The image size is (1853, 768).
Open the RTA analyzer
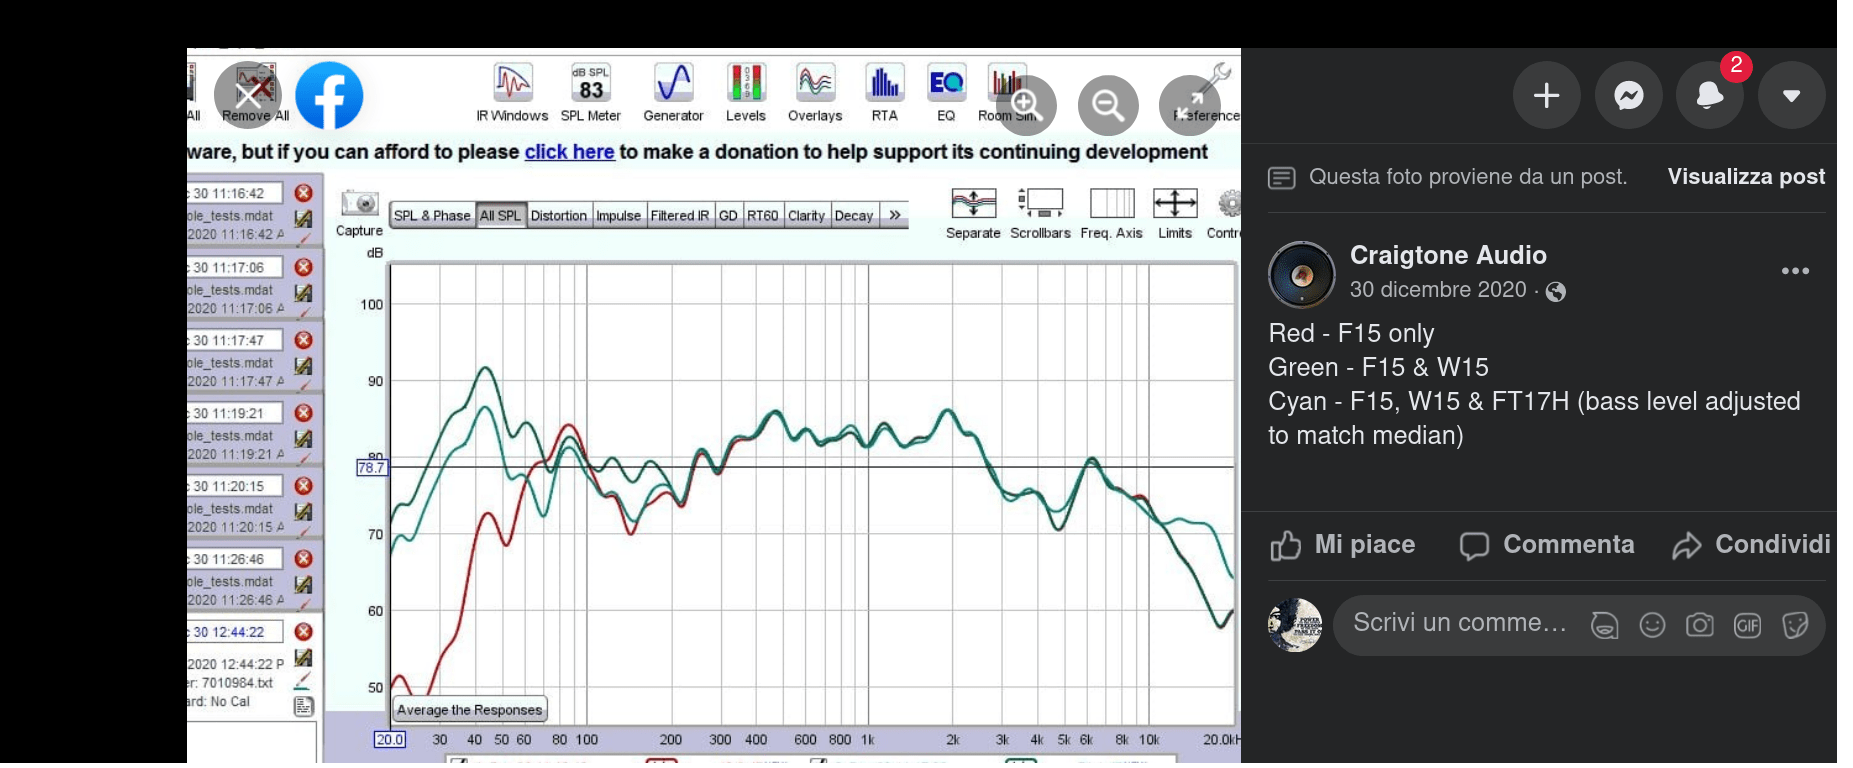pyautogui.click(x=884, y=94)
